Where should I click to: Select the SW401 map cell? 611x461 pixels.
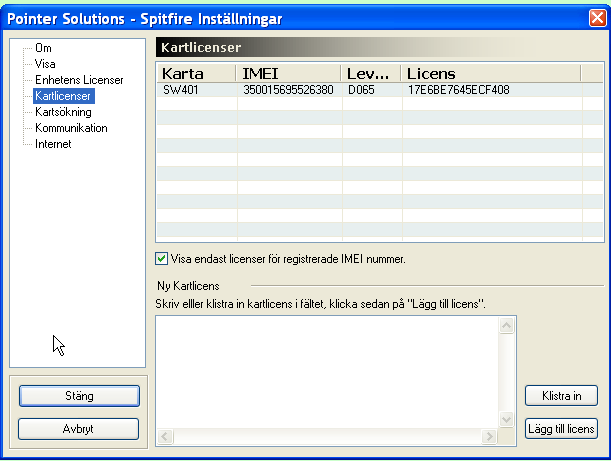click(x=181, y=90)
